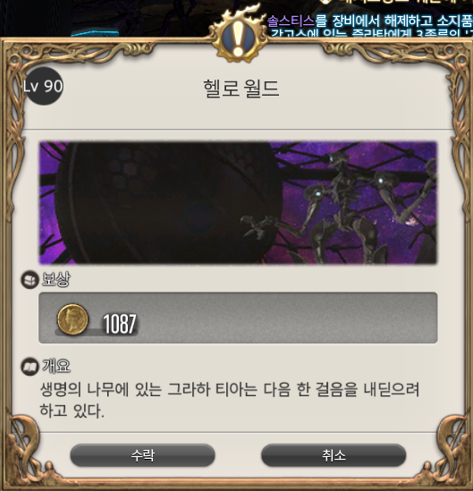Click the summary text 하고 있다.

click(72, 411)
